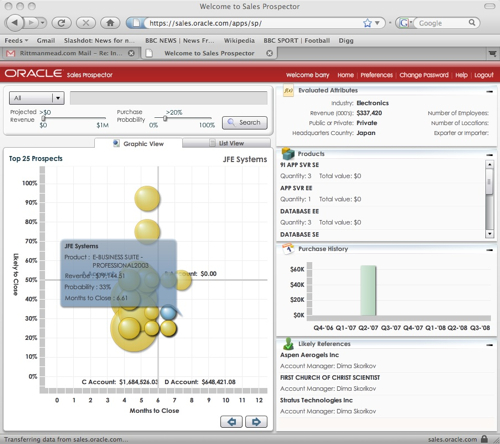Bookmark the page with the star icon
500x444 pixels.
point(367,23)
